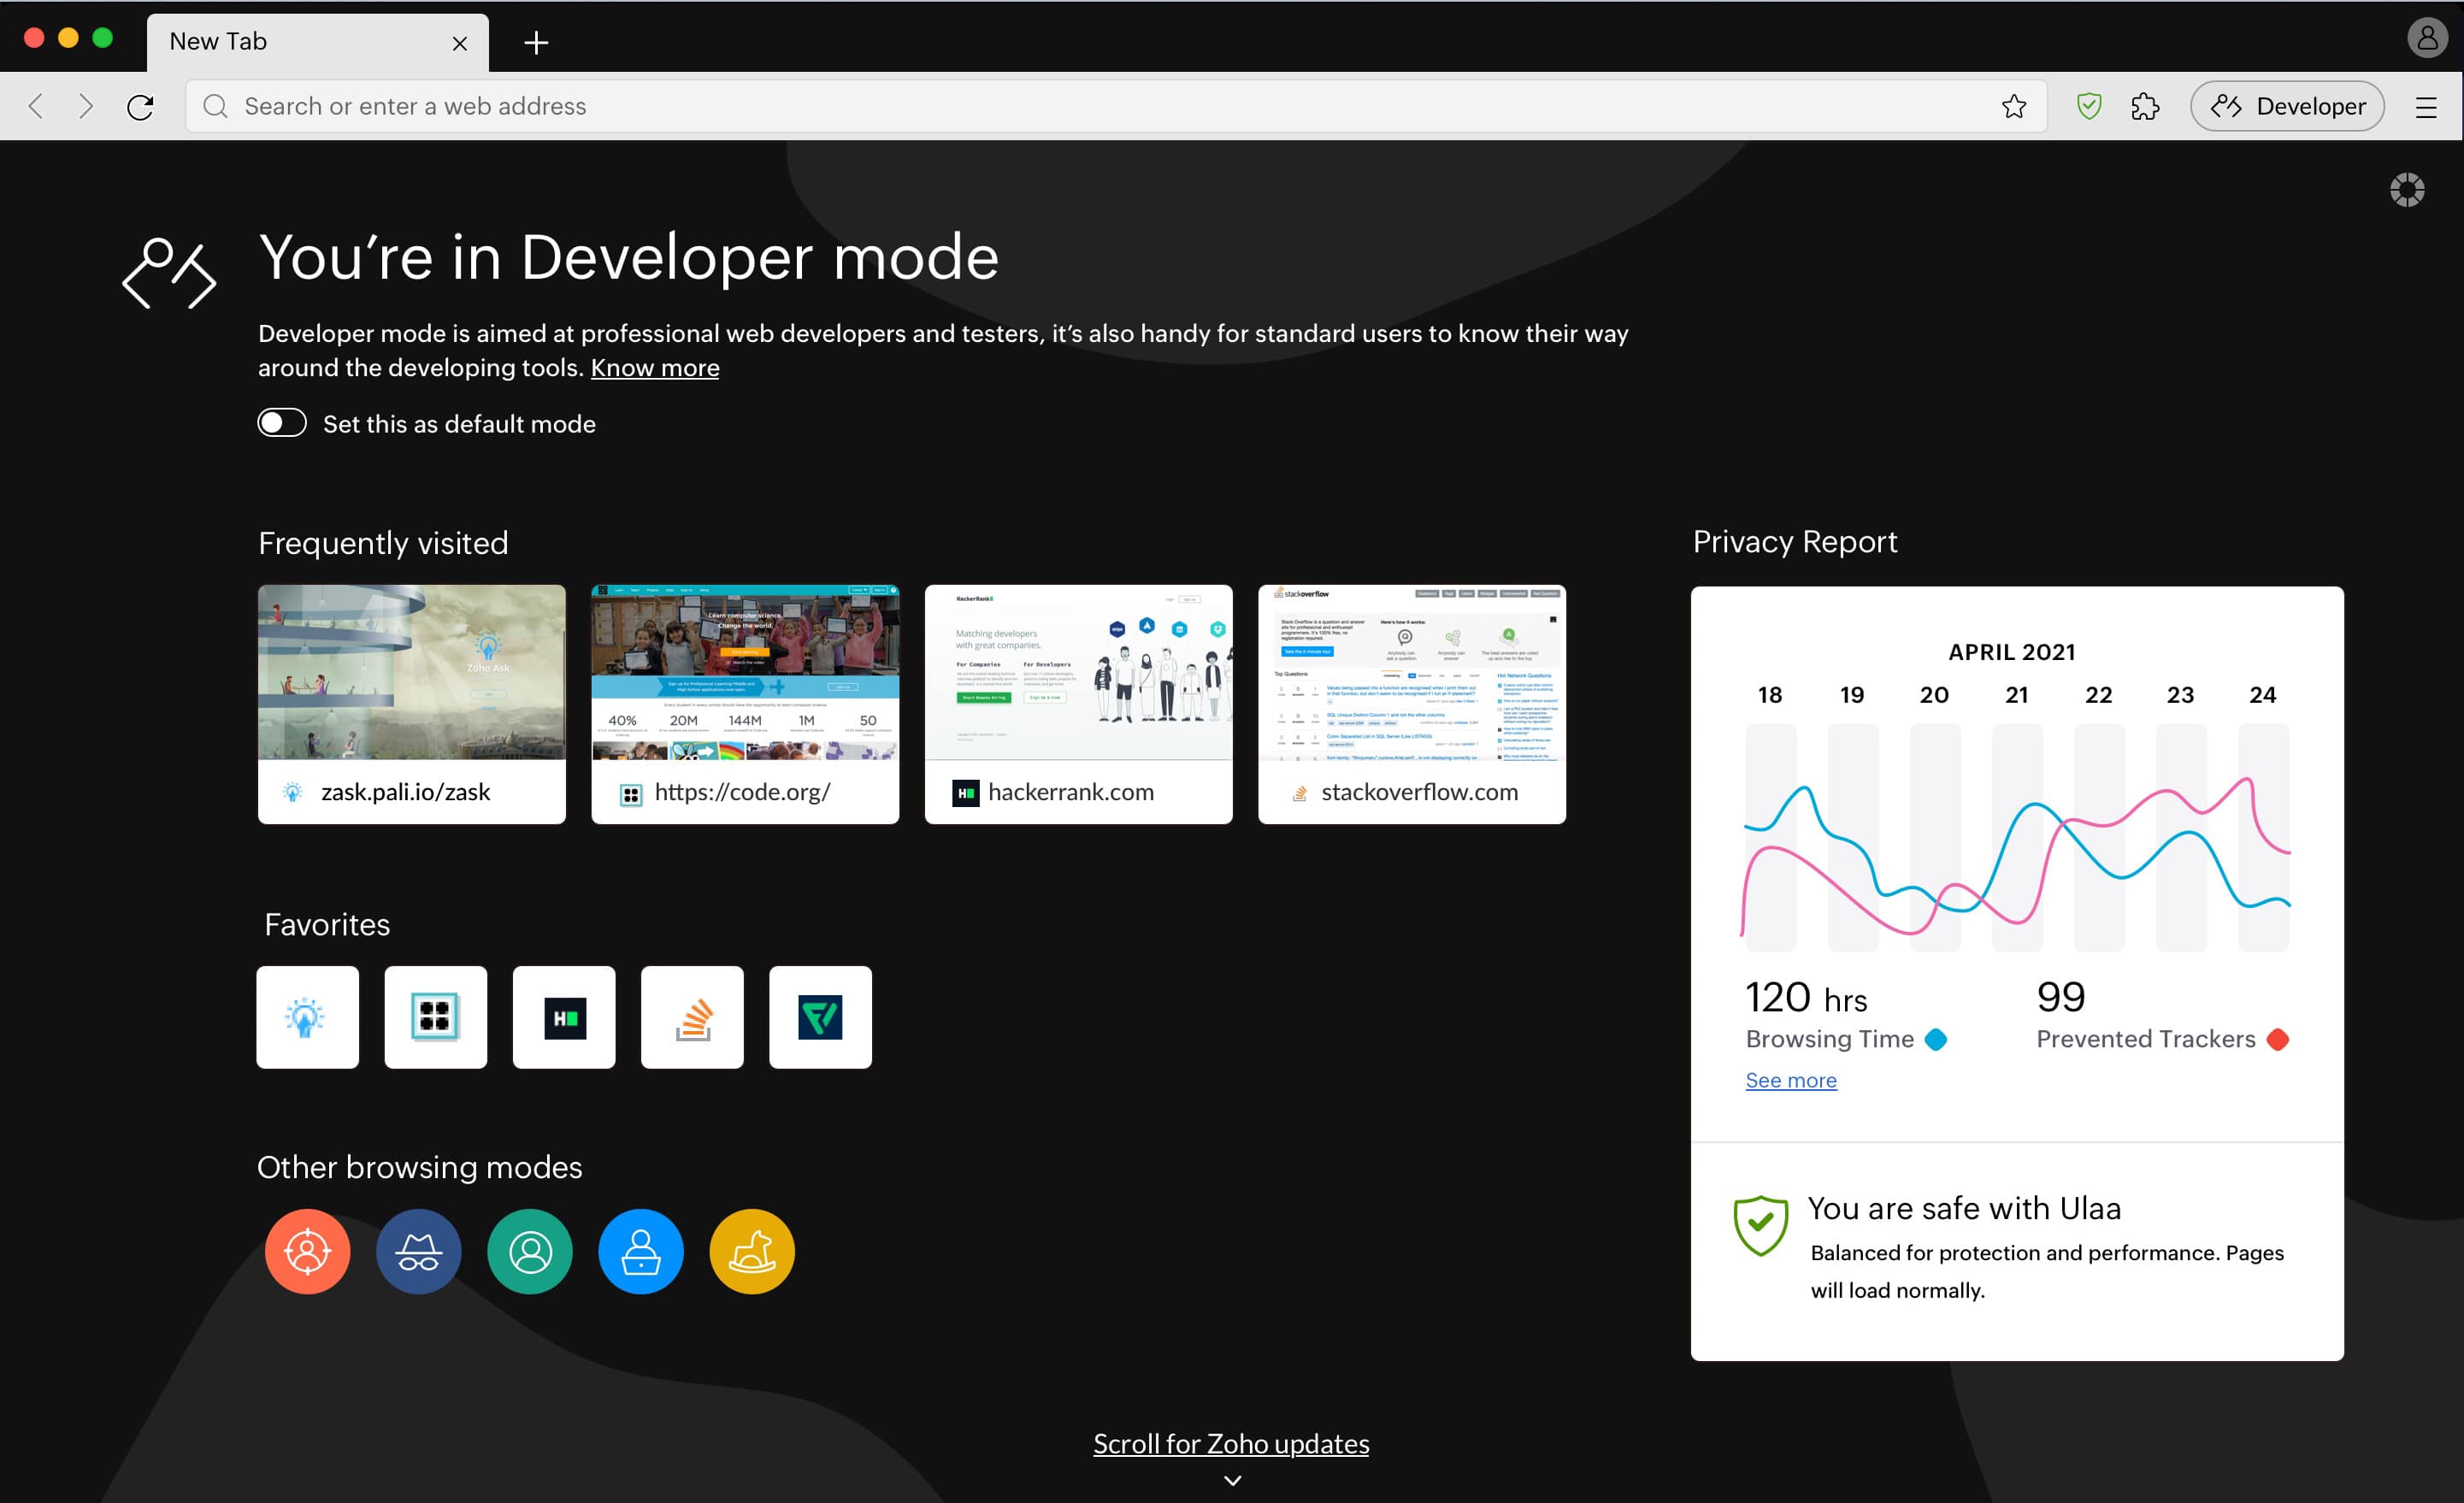Enable Set this as default mode

tap(281, 423)
